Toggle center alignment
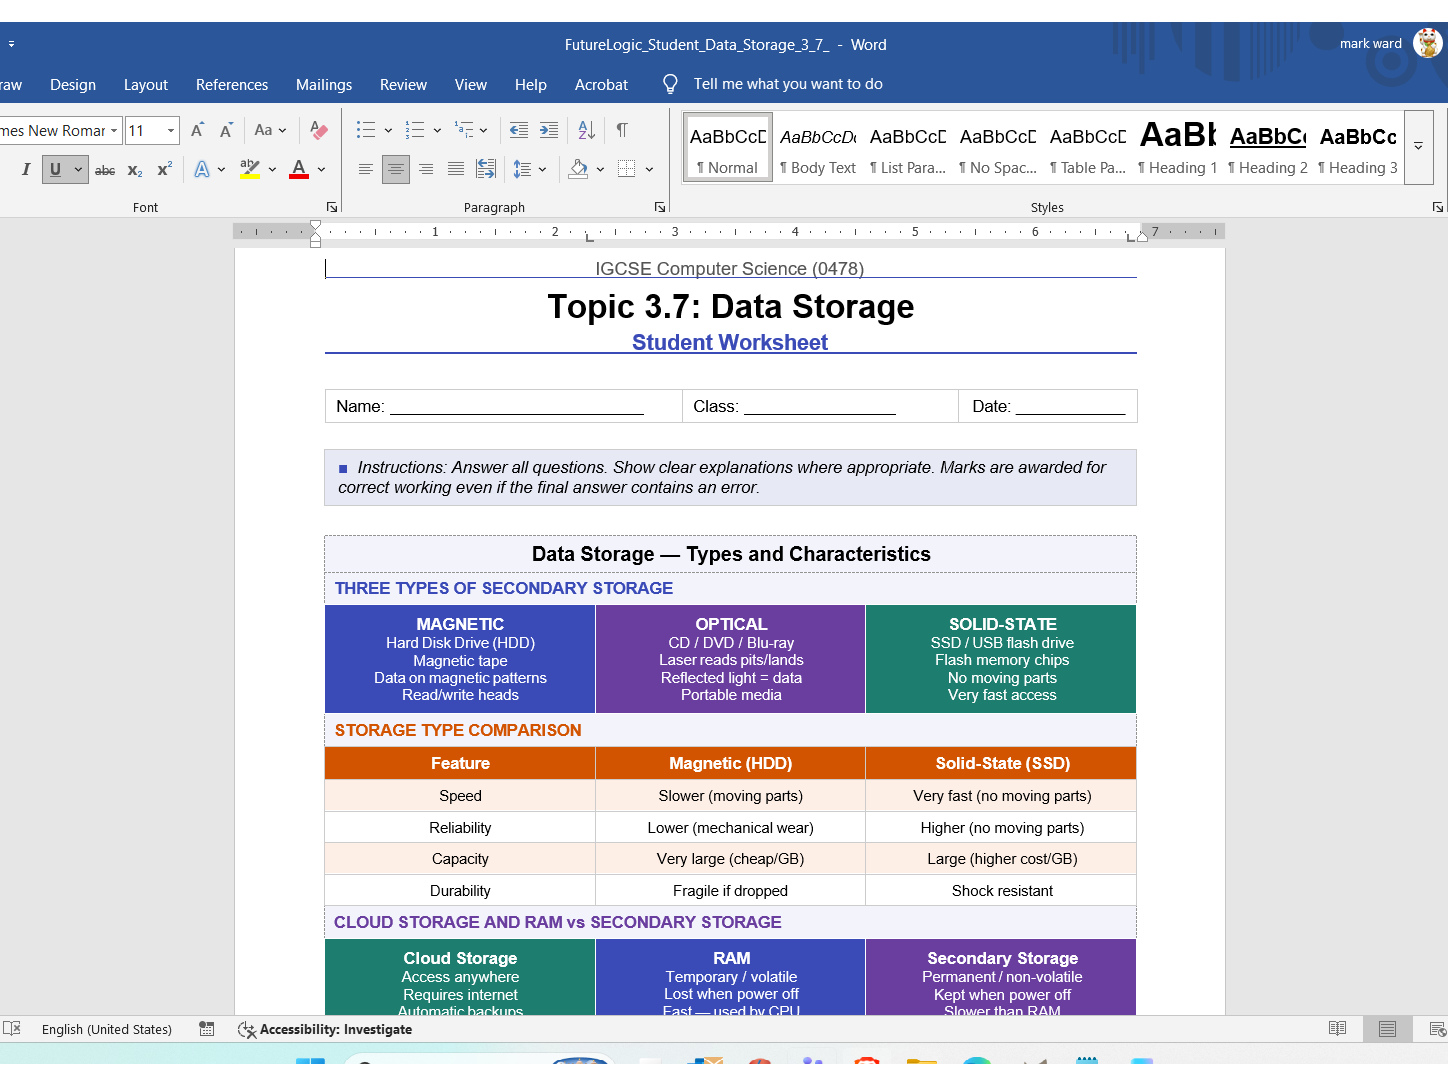The height and width of the screenshot is (1086, 1448). tap(396, 169)
